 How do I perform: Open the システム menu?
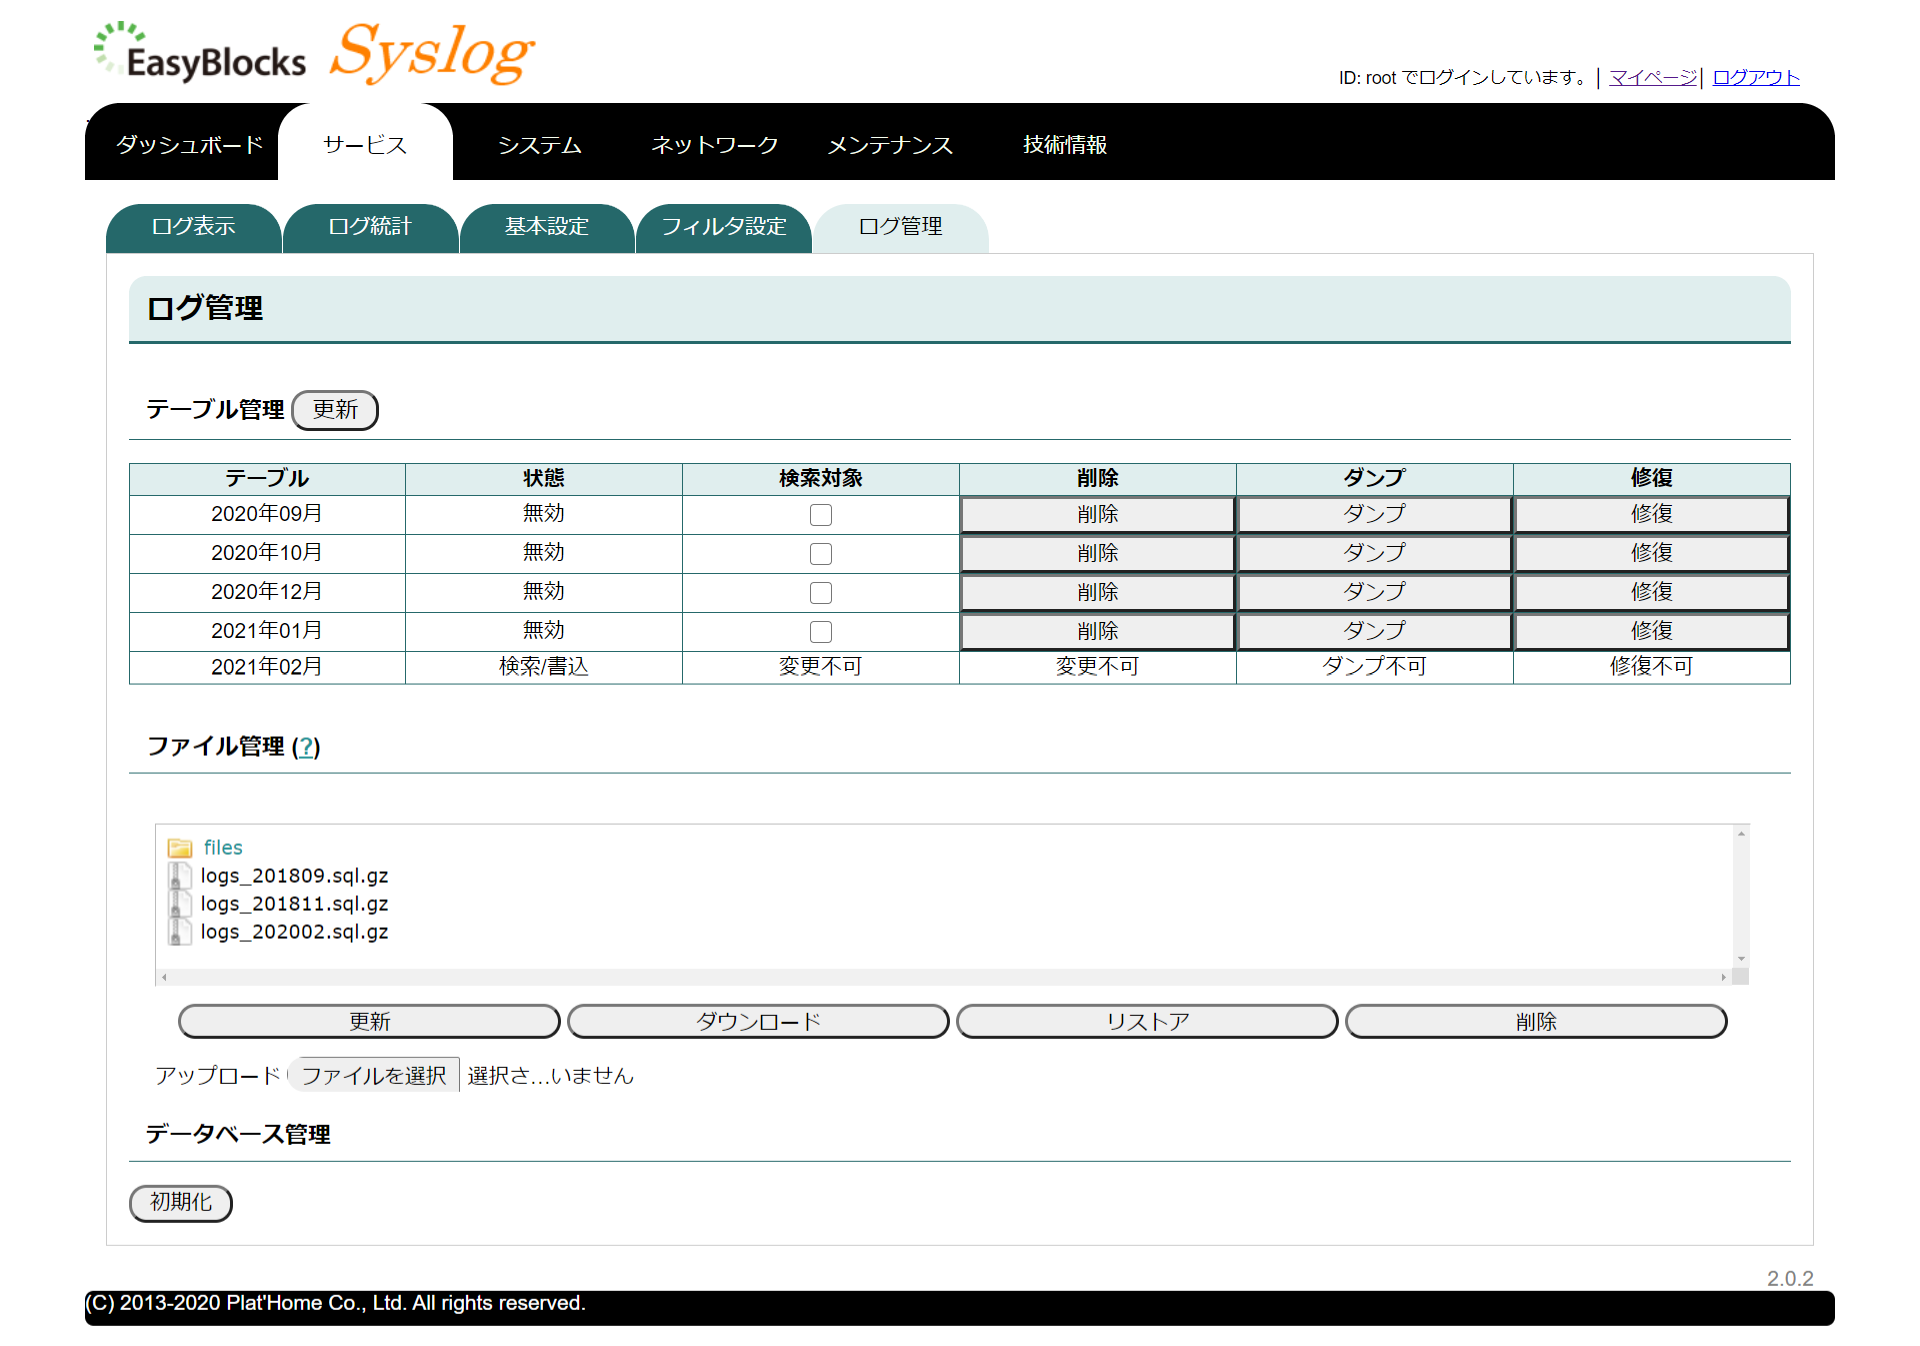point(540,145)
